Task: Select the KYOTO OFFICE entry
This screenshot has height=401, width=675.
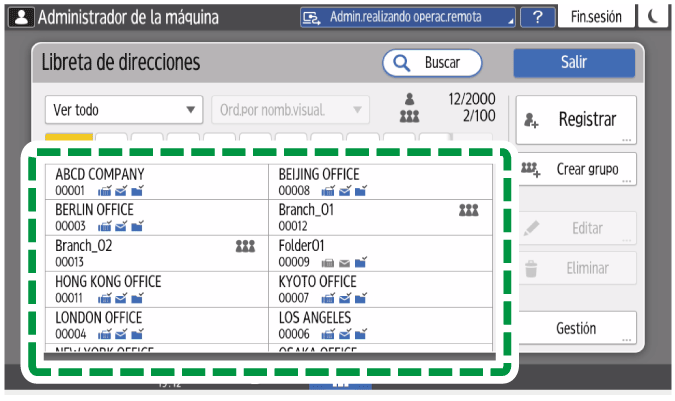Action: coord(380,289)
